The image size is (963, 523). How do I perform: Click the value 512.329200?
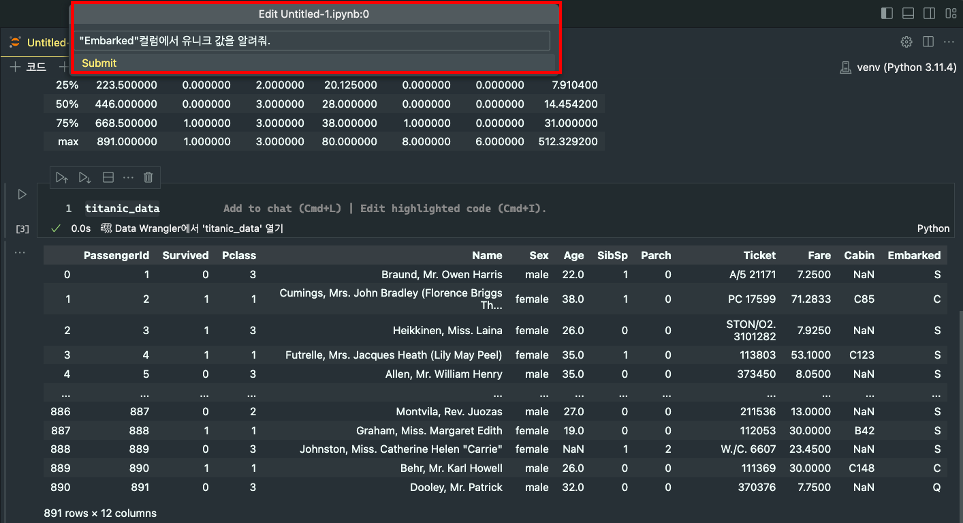(x=568, y=141)
